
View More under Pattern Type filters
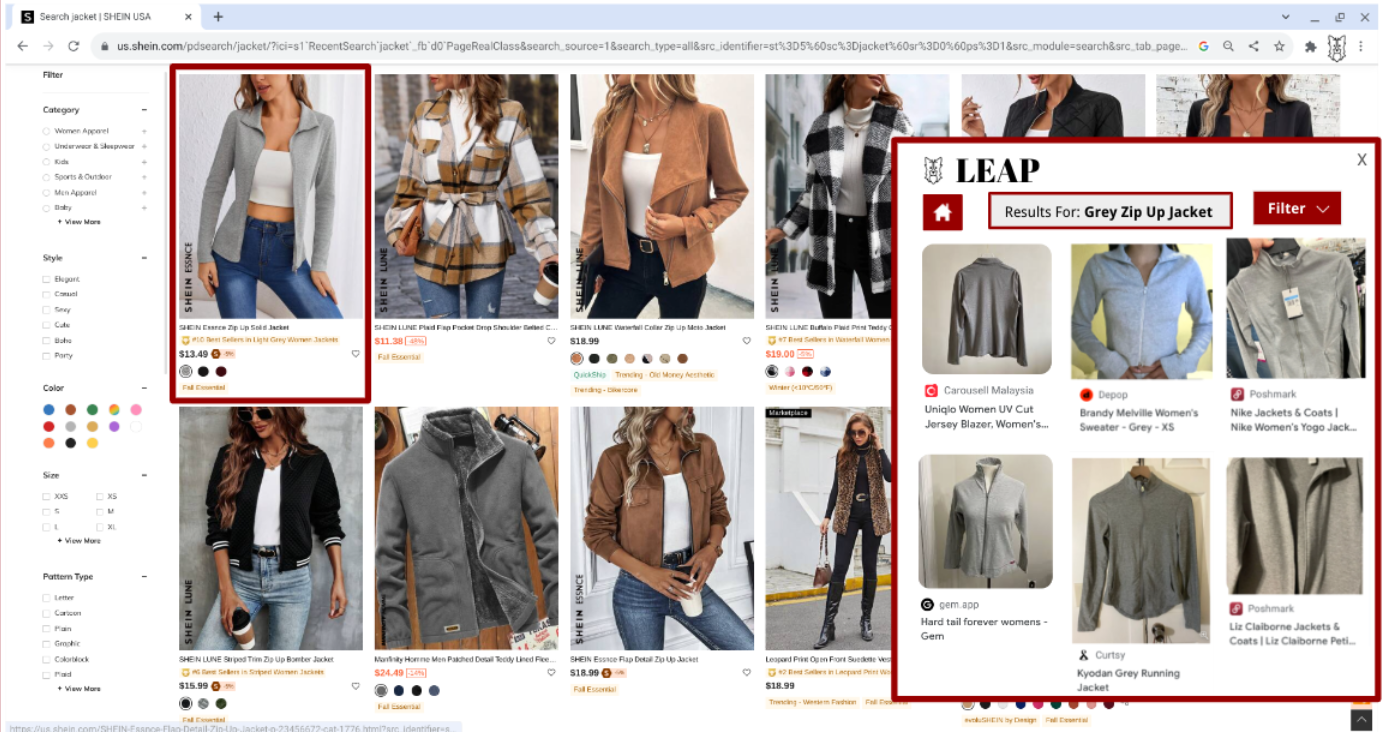[79, 689]
